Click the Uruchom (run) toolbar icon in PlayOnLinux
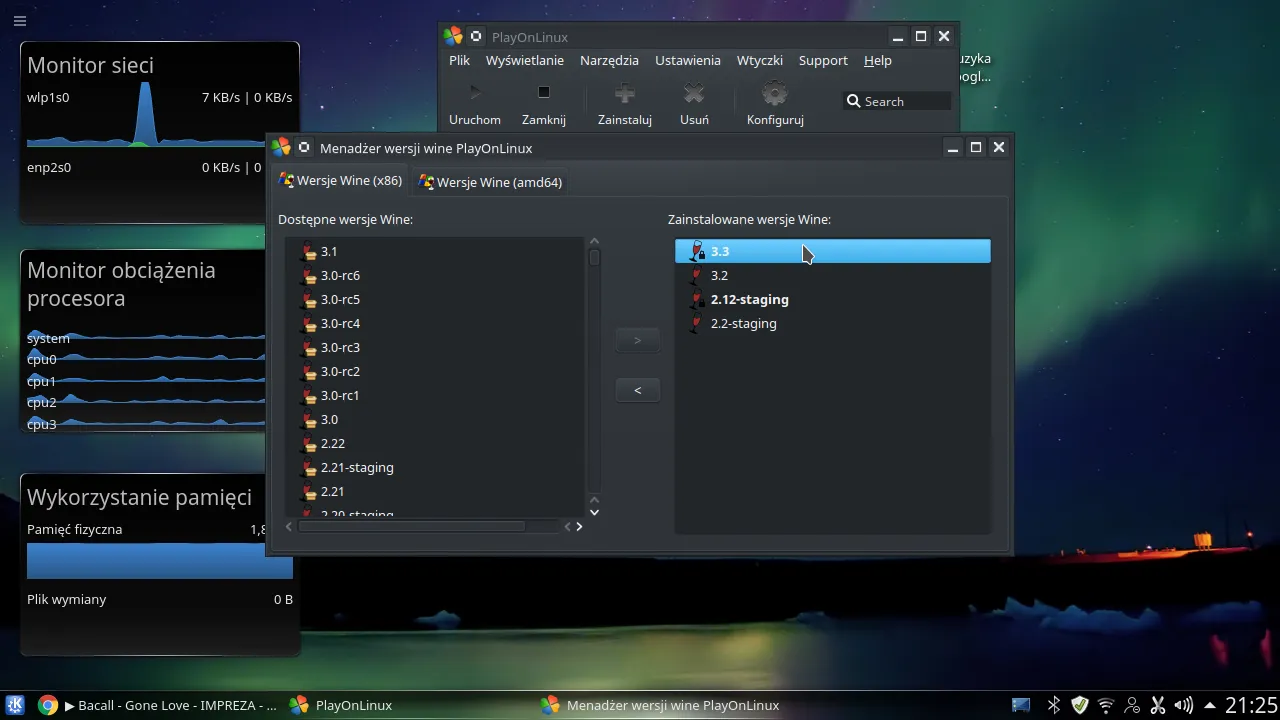Image resolution: width=1280 pixels, height=720 pixels. pyautogui.click(x=475, y=93)
